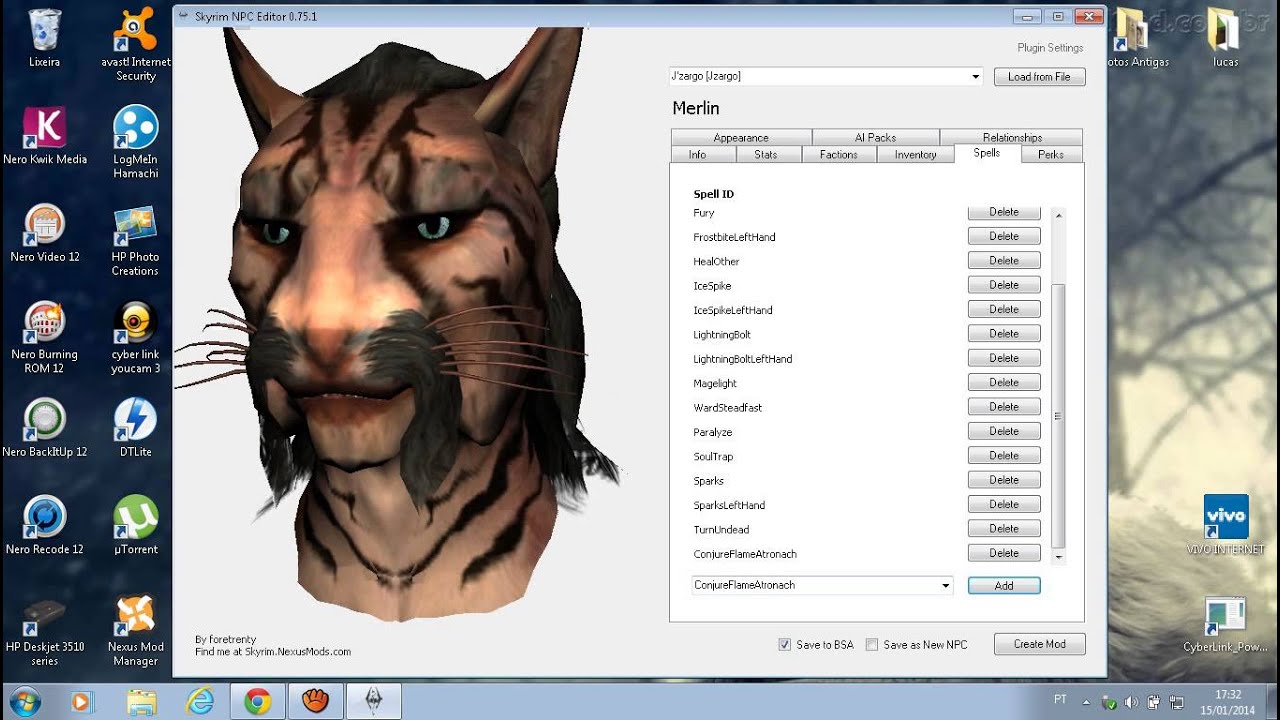Enable the Save as New NPC checkbox
Viewport: 1280px width, 720px height.
[x=872, y=645]
